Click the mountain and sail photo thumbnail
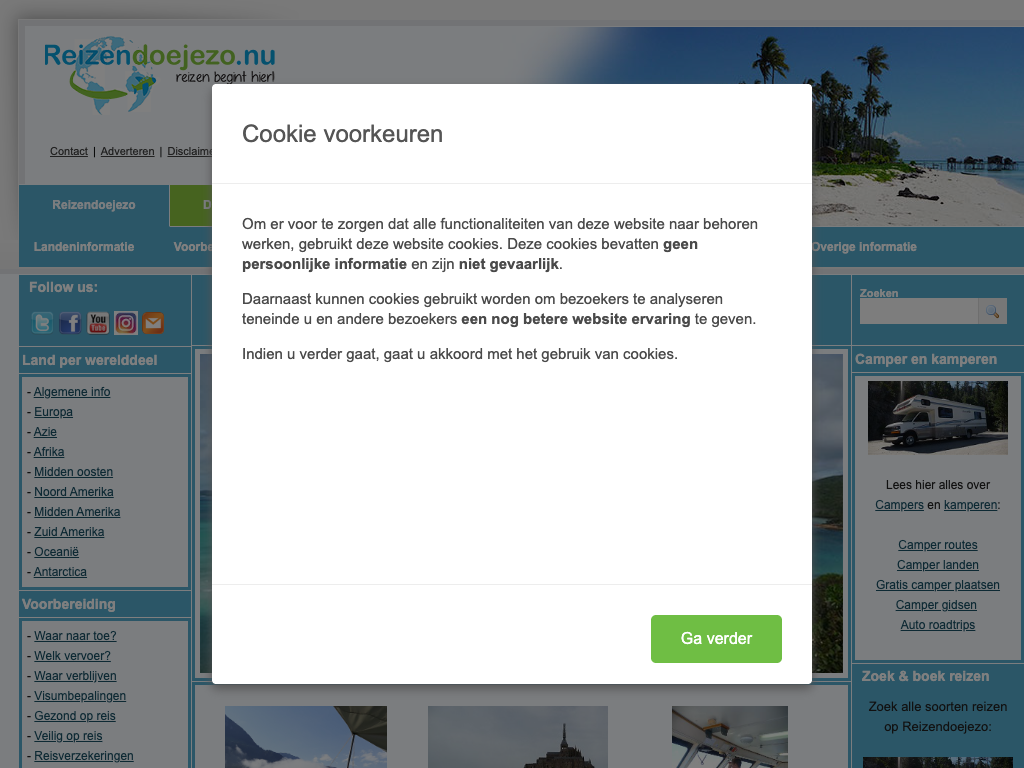The height and width of the screenshot is (768, 1024). (x=306, y=737)
